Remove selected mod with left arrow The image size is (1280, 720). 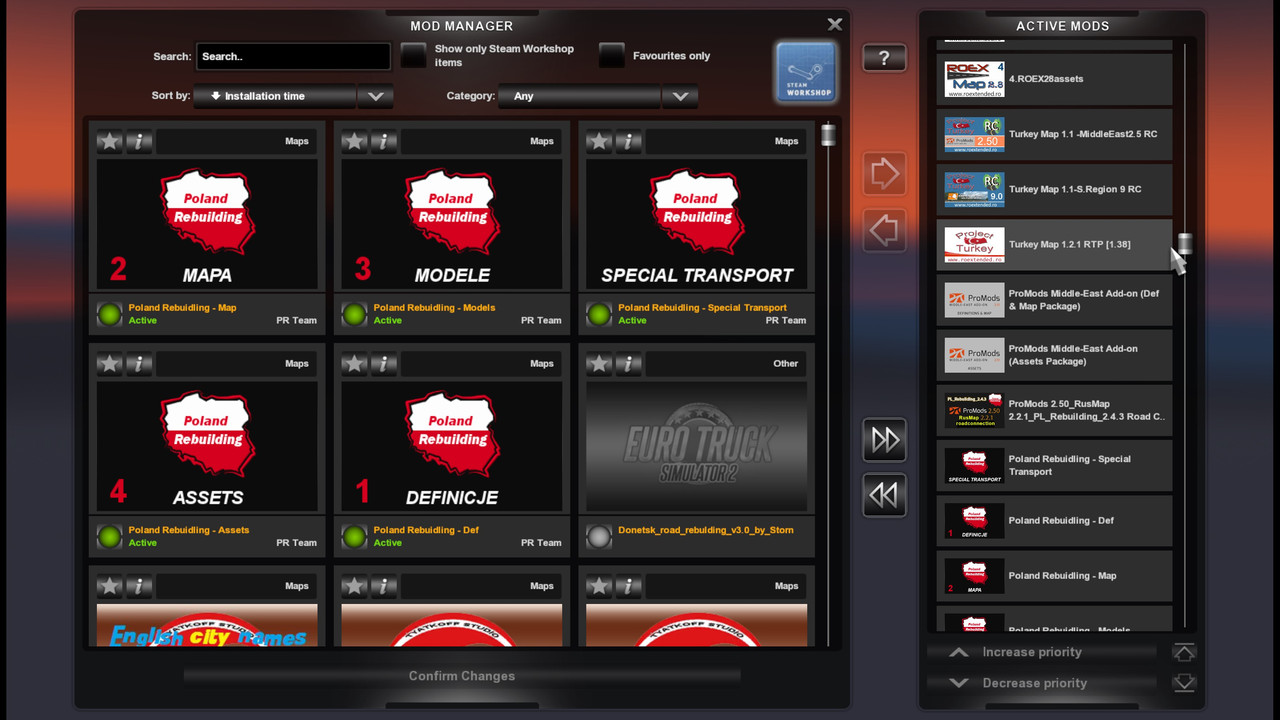pos(885,230)
